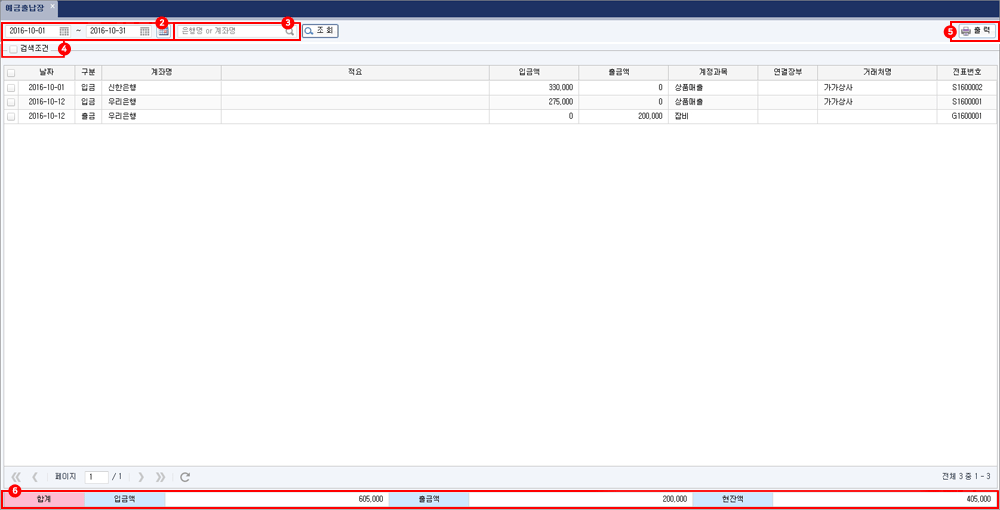Click the 현잔액 footer label

[732, 499]
